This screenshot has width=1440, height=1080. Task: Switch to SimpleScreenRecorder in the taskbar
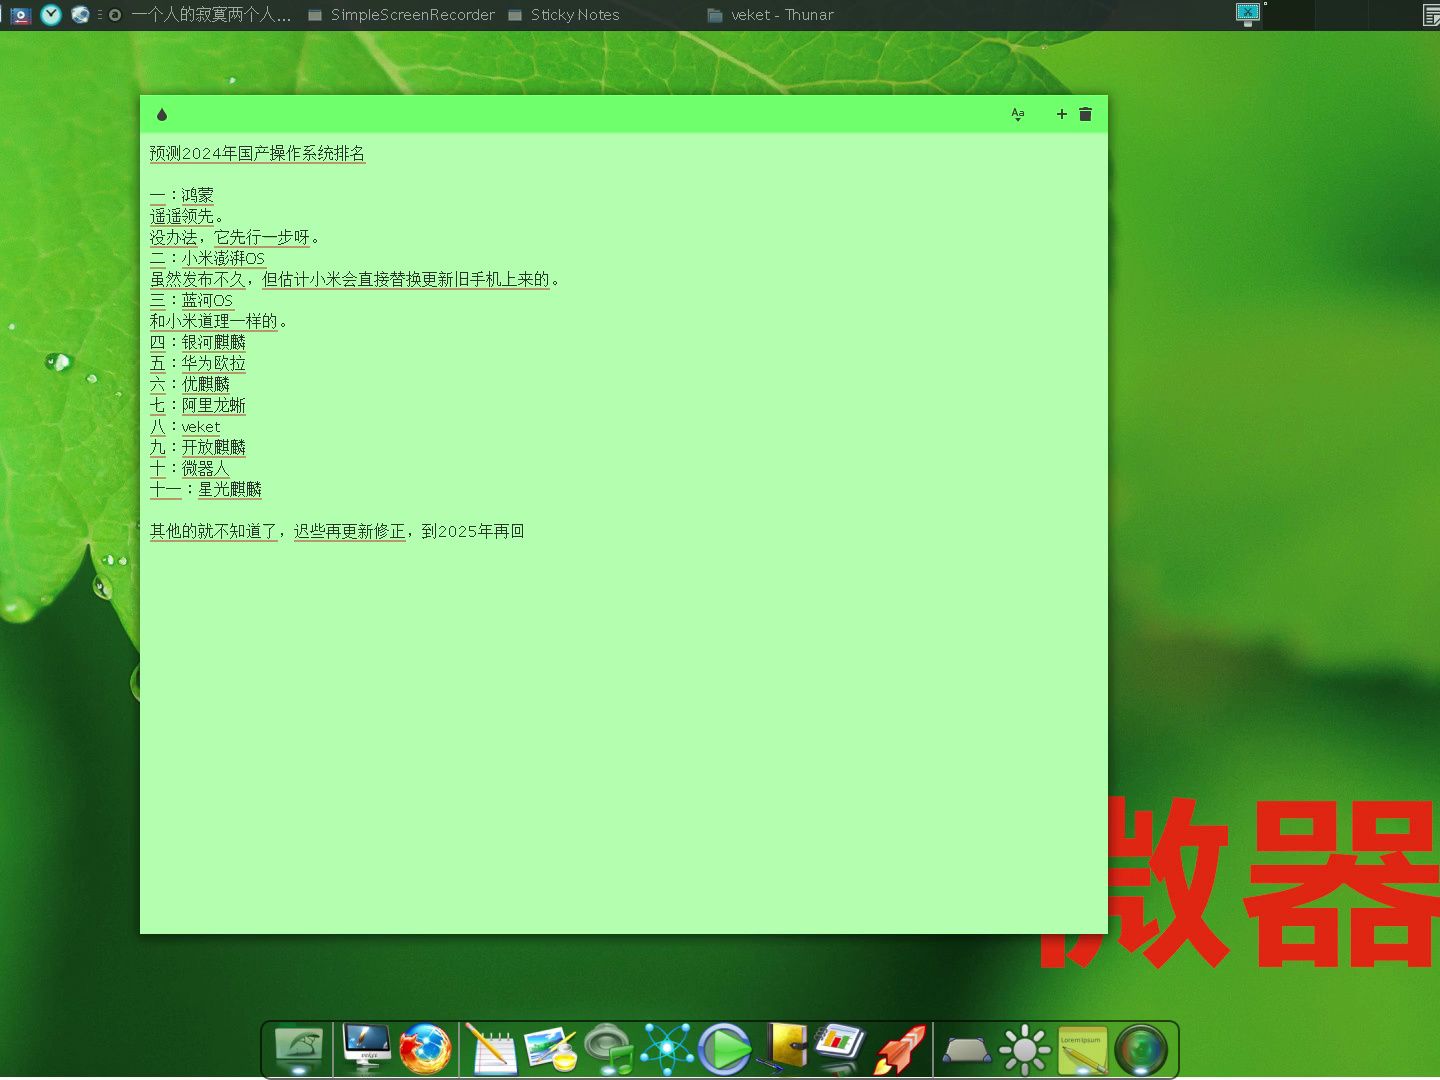point(401,15)
